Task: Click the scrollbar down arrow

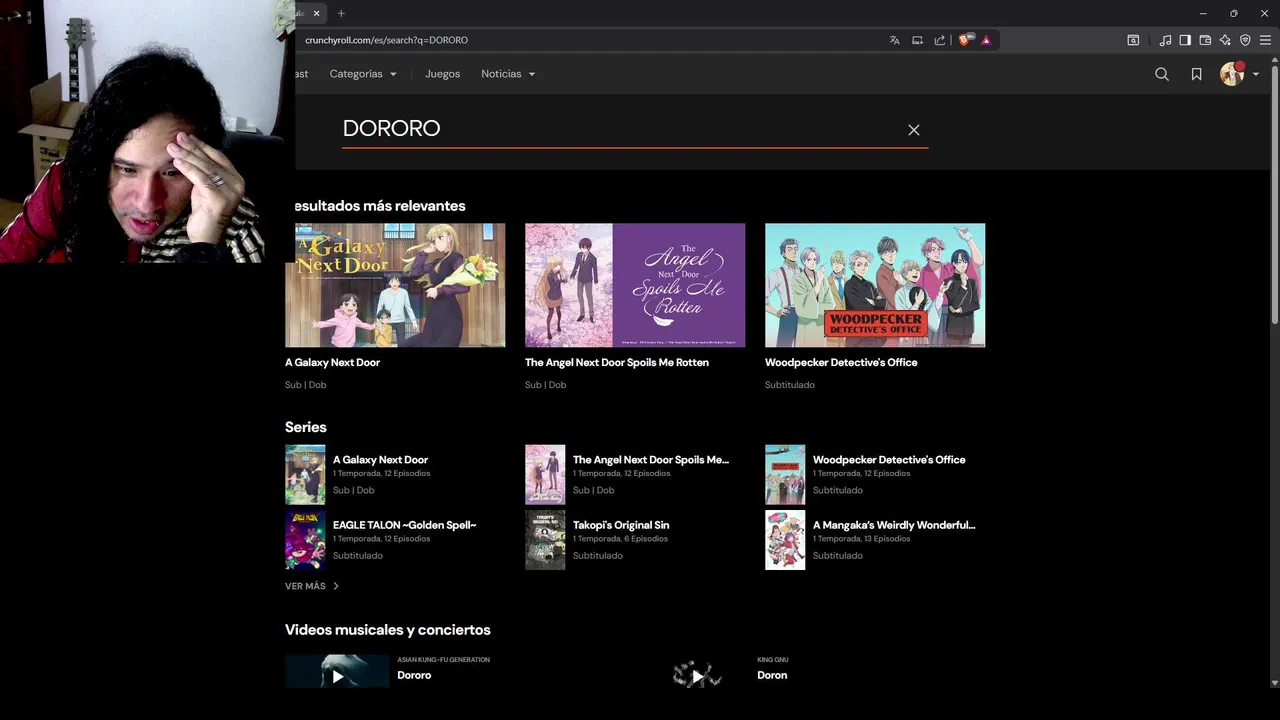Action: (x=1274, y=683)
